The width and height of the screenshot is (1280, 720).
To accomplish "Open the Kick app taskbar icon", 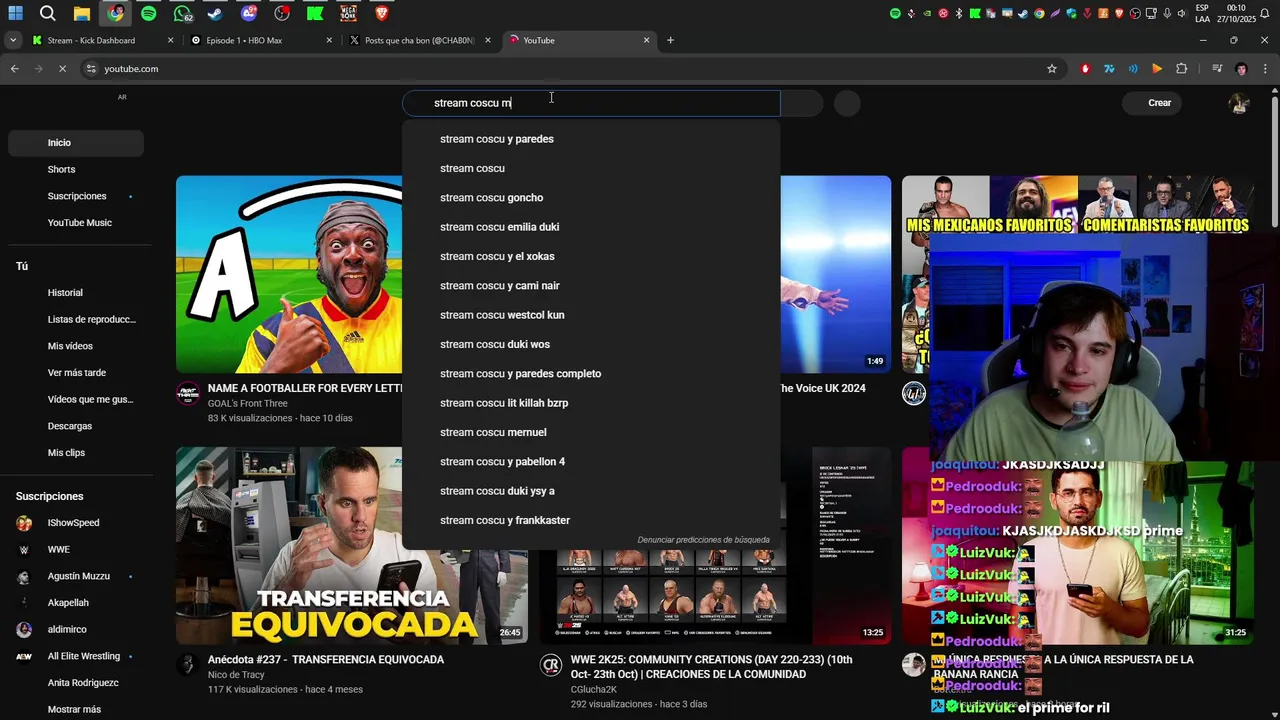I will (315, 13).
